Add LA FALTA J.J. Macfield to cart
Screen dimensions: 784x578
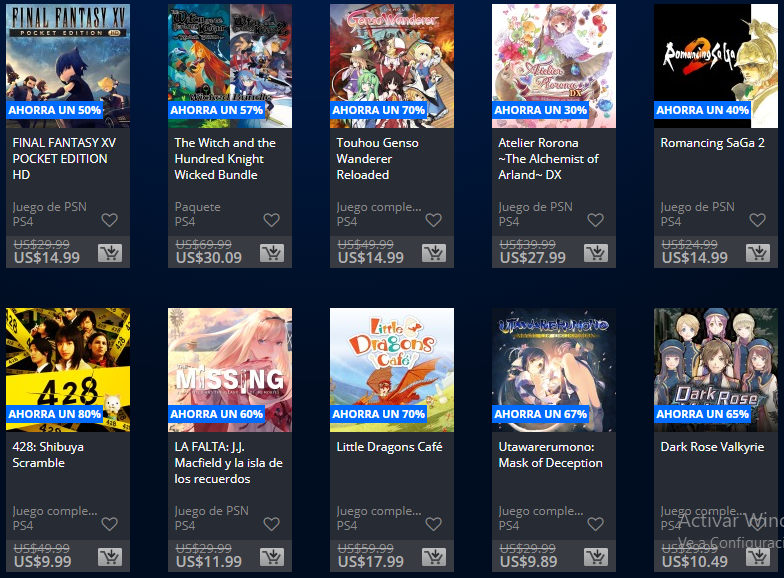pyautogui.click(x=272, y=557)
